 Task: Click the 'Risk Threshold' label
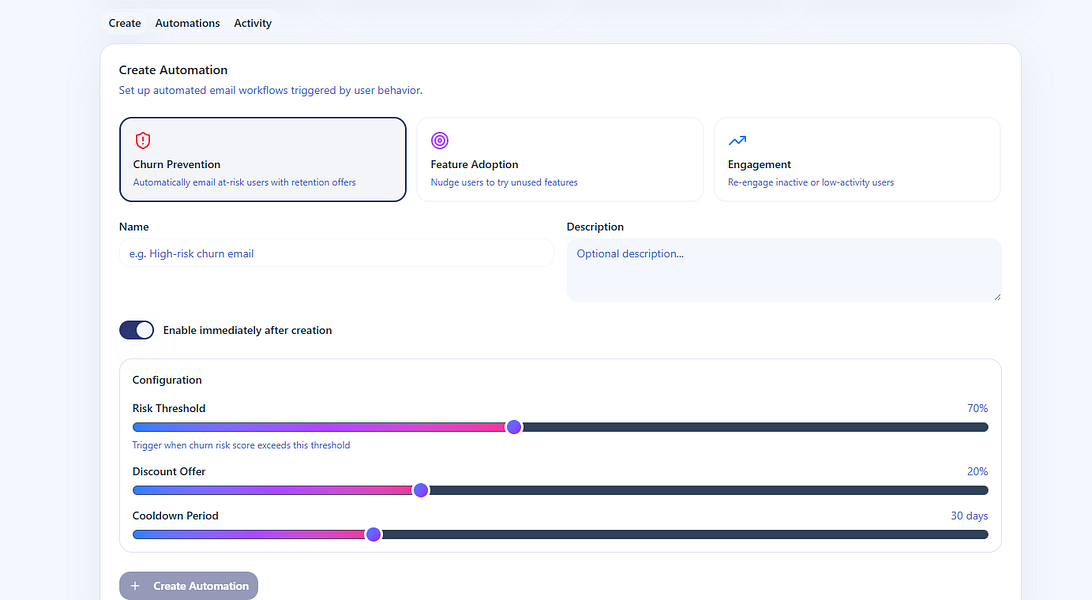pyautogui.click(x=169, y=409)
